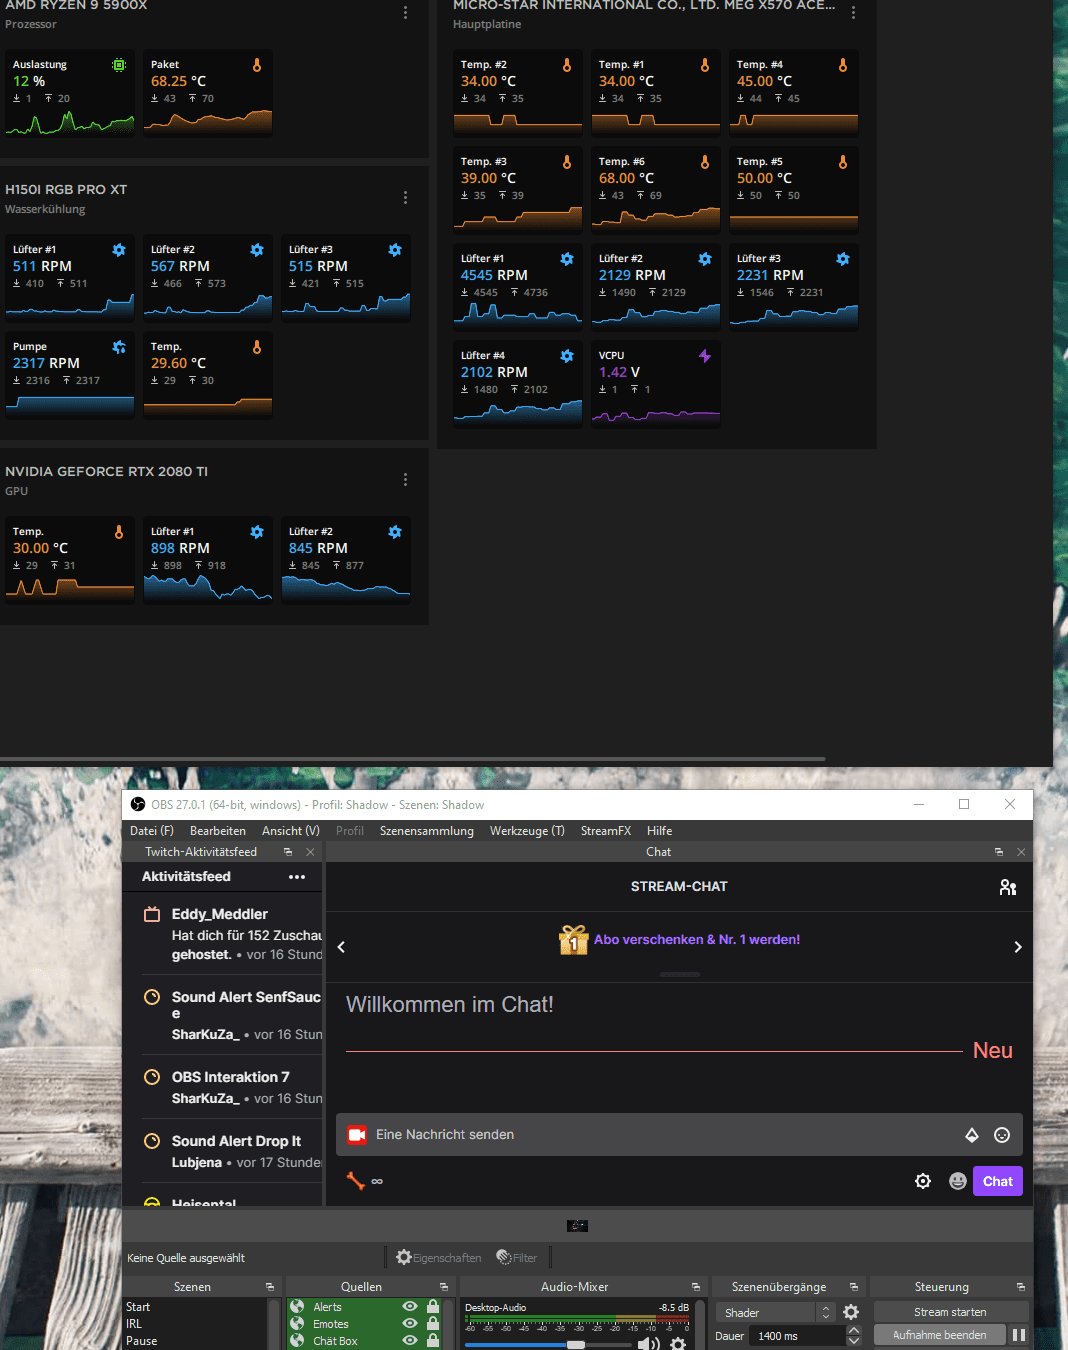Viewport: 1068px width, 1350px height.
Task: Click fan icon on motherboard Lüfter #4 tile
Action: click(567, 356)
